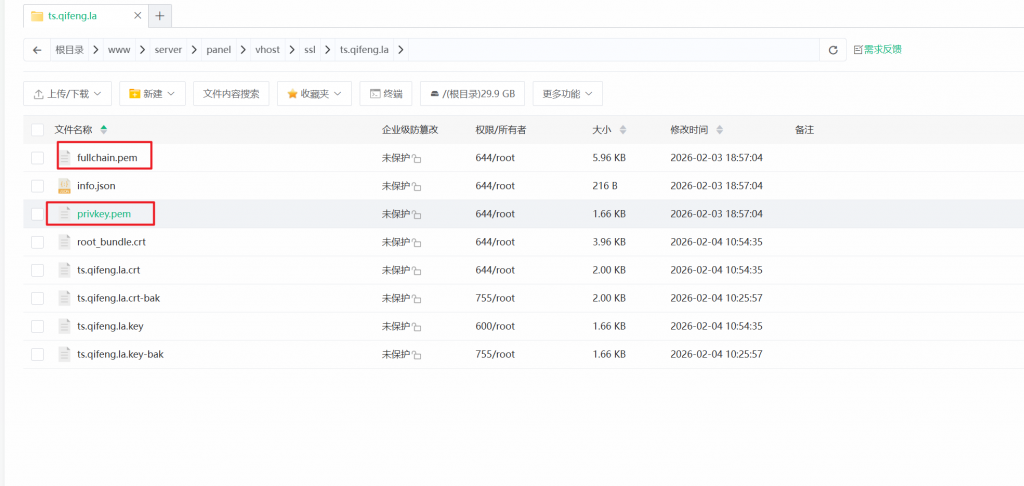Click the 5.96 KB size value
The width and height of the screenshot is (1024, 486).
click(x=609, y=157)
